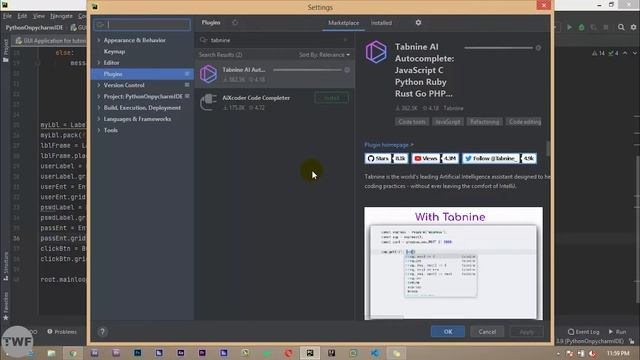Open the Run tool window at bottom
The width and height of the screenshot is (640, 360).
(x=617, y=332)
